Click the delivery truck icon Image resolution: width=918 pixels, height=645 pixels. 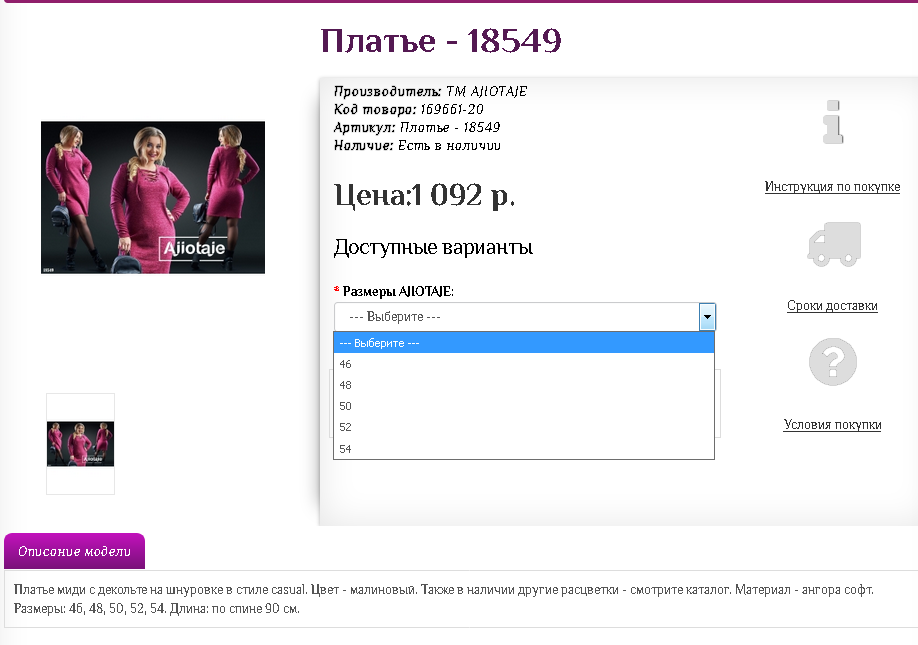834,244
